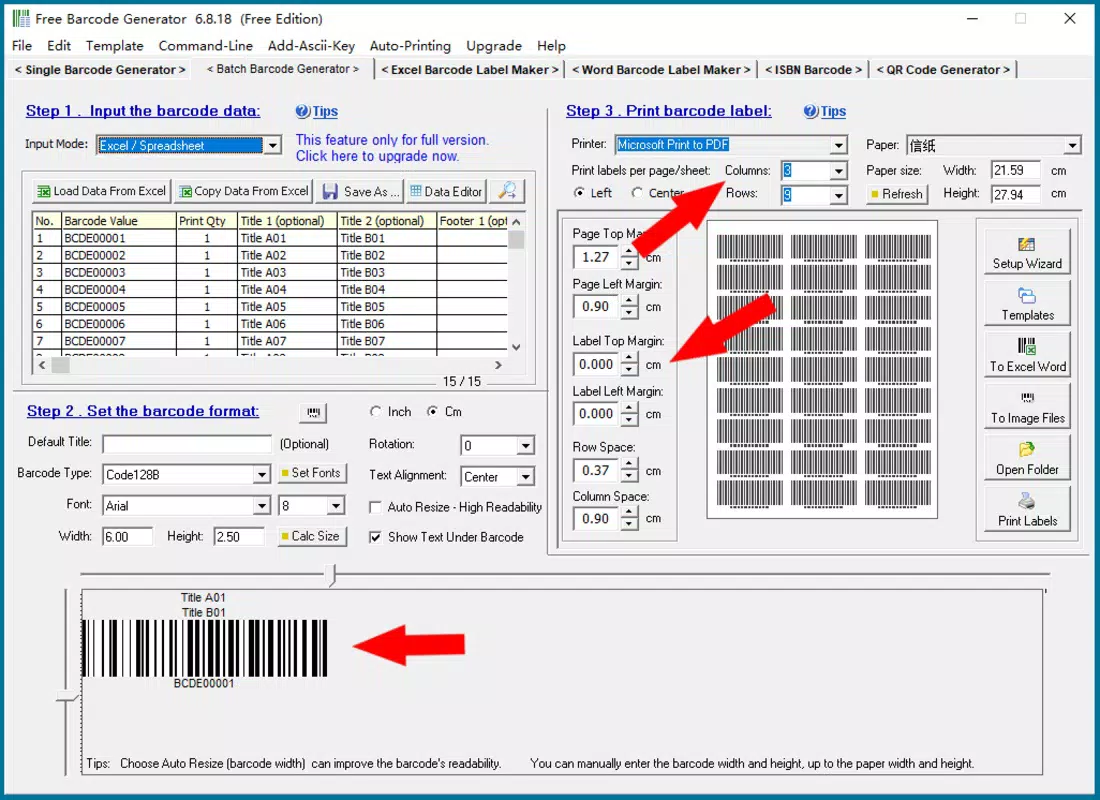Click the Load Data From Excel button
The width and height of the screenshot is (1100, 800).
coord(101,191)
